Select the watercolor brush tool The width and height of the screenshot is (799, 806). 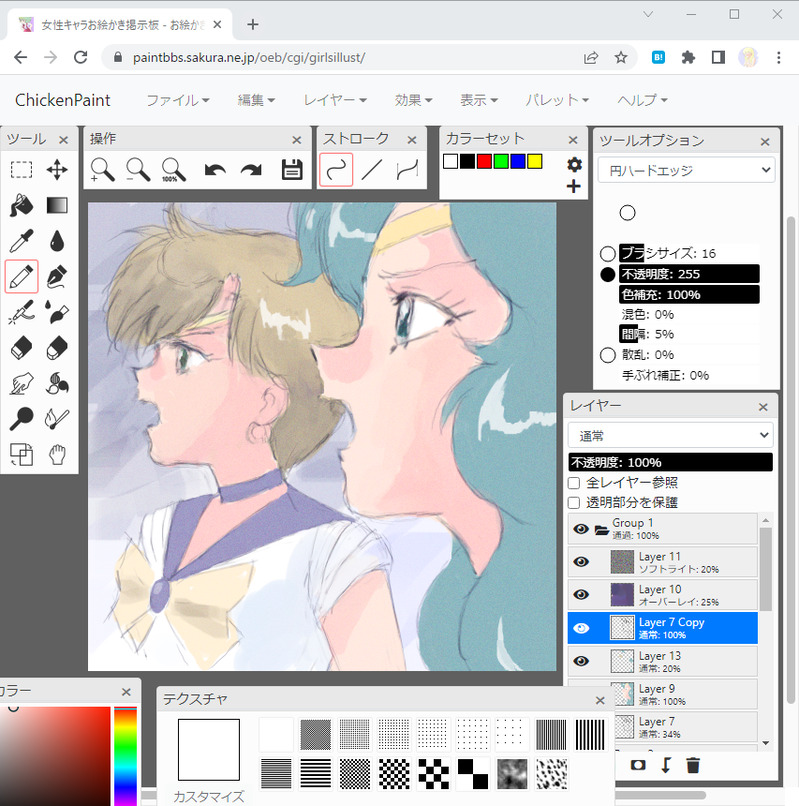click(x=57, y=312)
